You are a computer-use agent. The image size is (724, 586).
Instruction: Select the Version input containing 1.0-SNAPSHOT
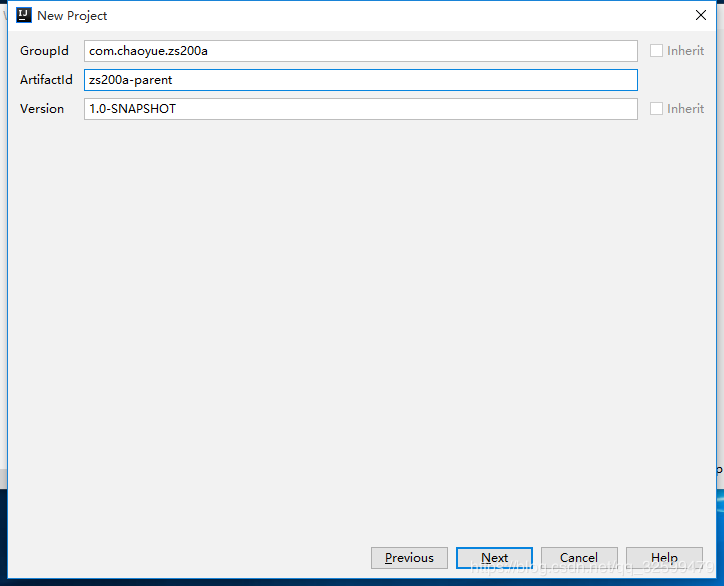tap(361, 109)
